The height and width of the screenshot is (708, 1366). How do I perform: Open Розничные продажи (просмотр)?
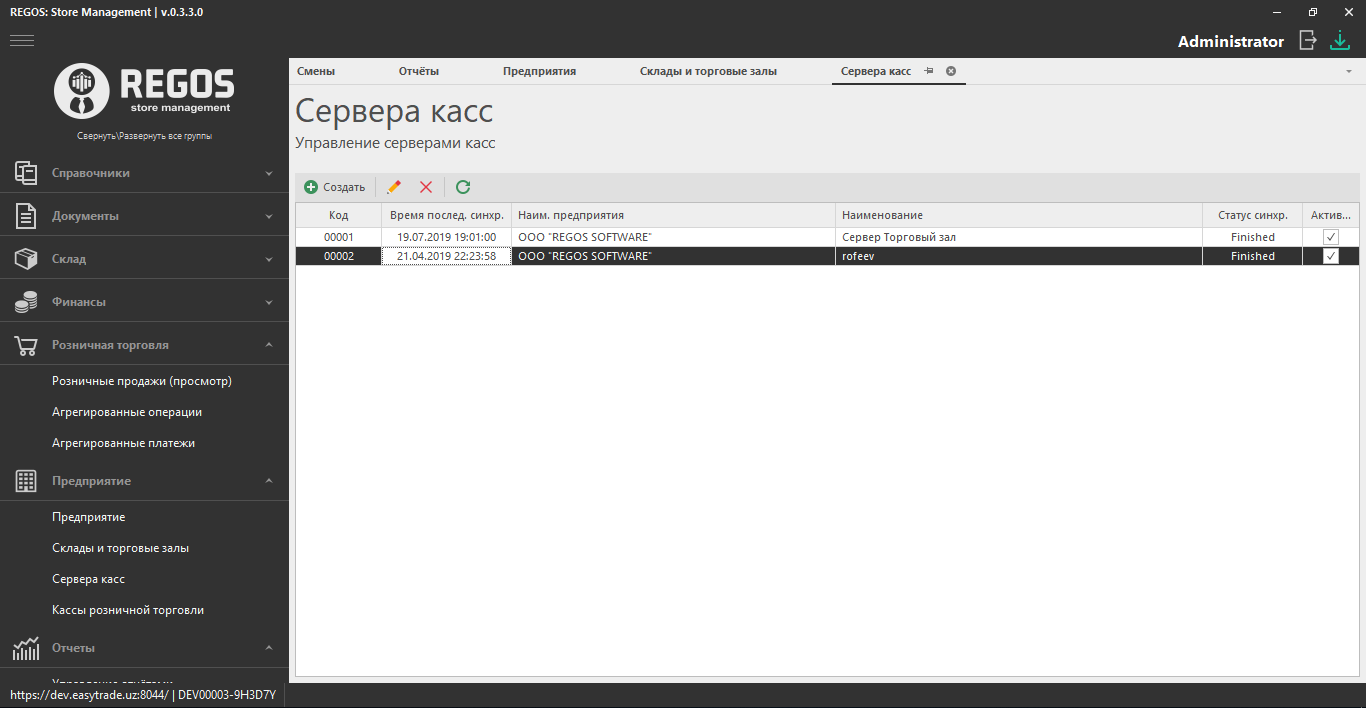click(x=142, y=381)
